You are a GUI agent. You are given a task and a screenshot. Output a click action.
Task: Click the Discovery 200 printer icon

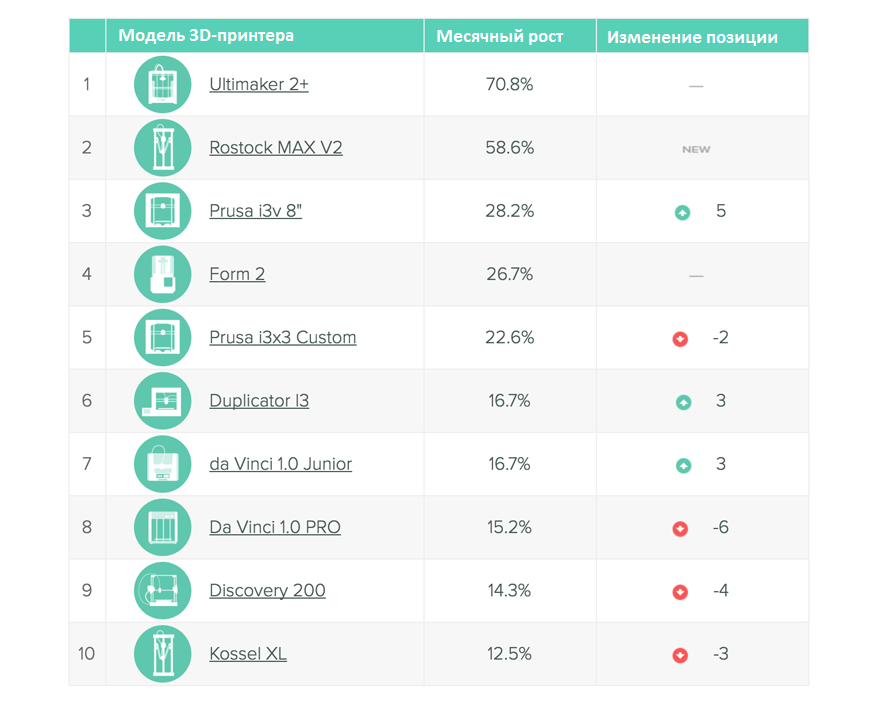tap(162, 591)
